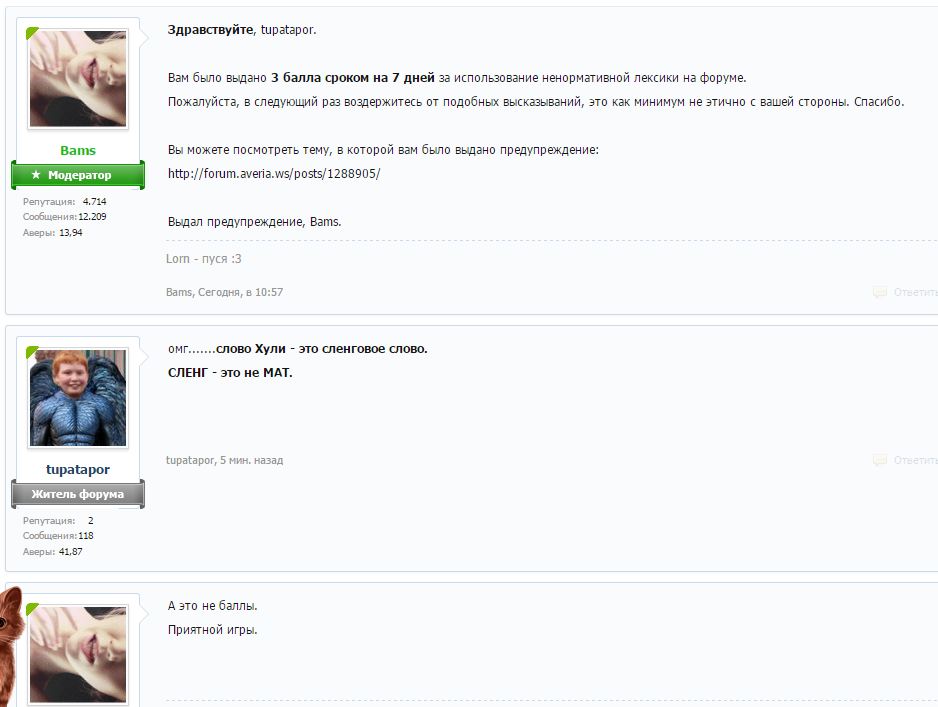Click the online indicator on tupatapor's avatar
Viewport: 938px width, 707px height.
(x=32, y=352)
